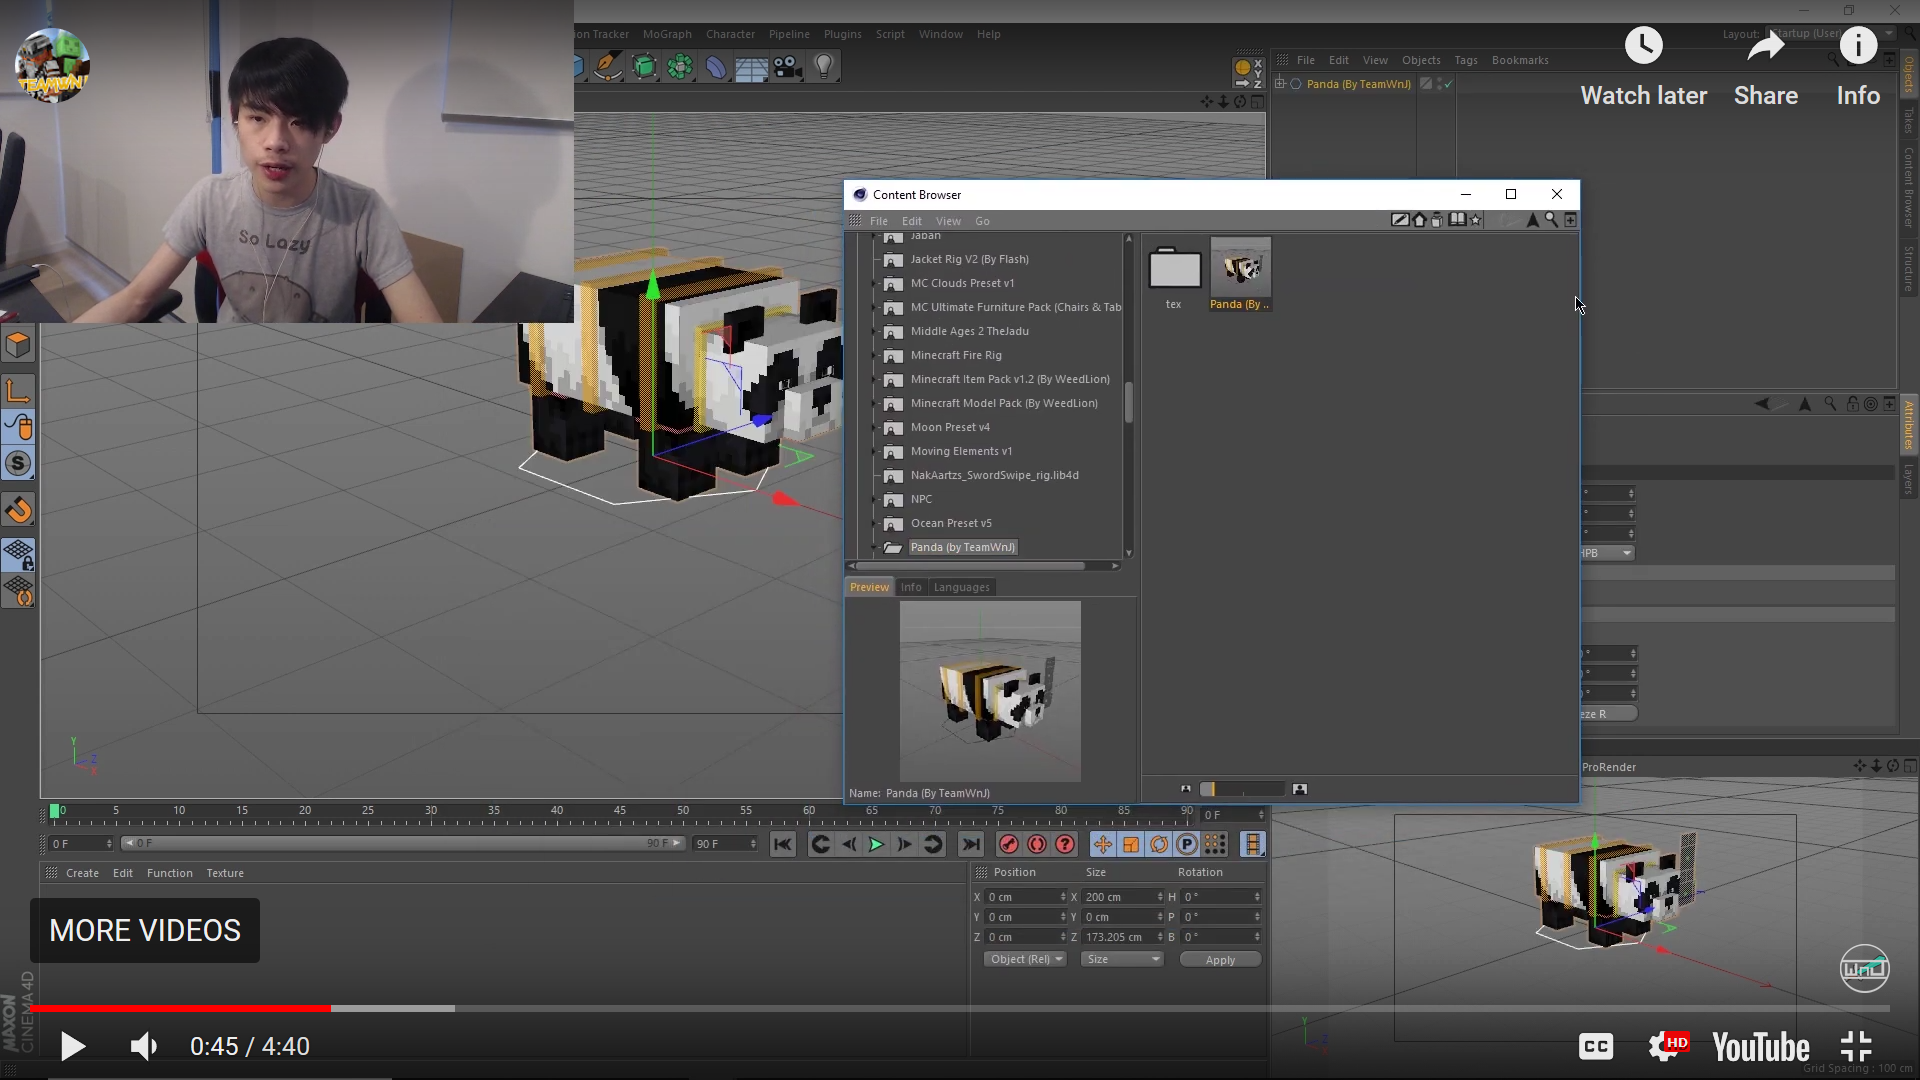
Task: Switch to the Languages tab
Action: 961,587
